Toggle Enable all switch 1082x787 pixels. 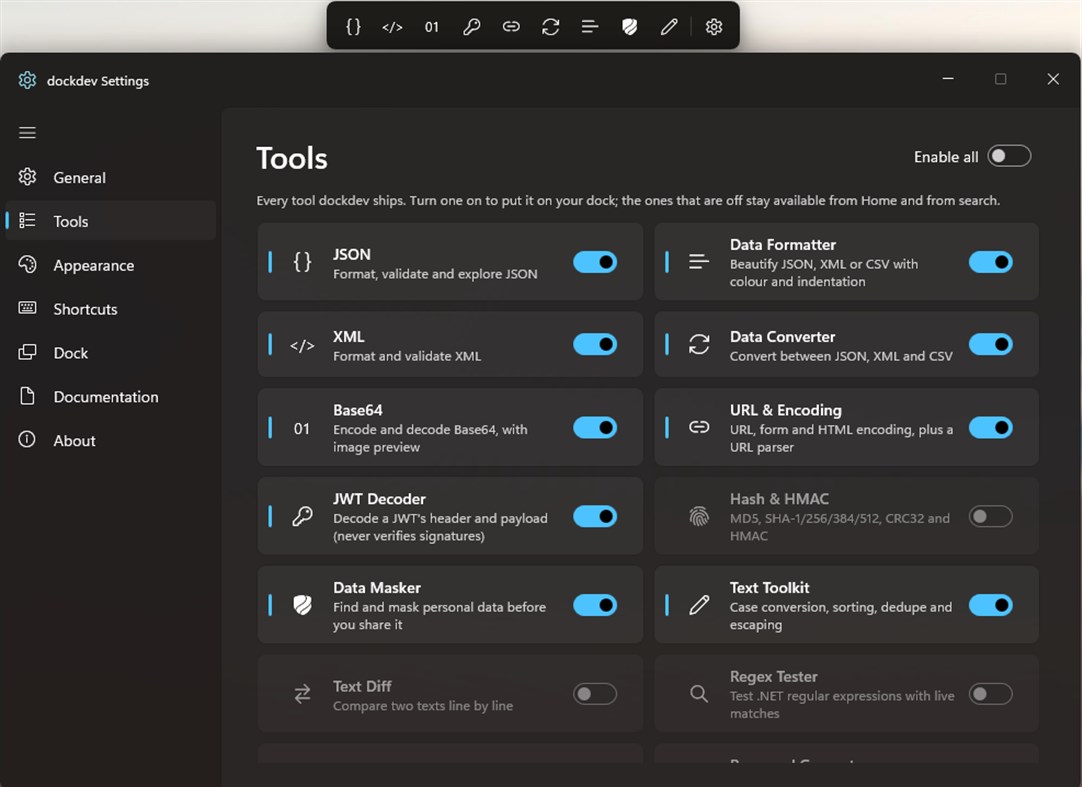pyautogui.click(x=1009, y=156)
